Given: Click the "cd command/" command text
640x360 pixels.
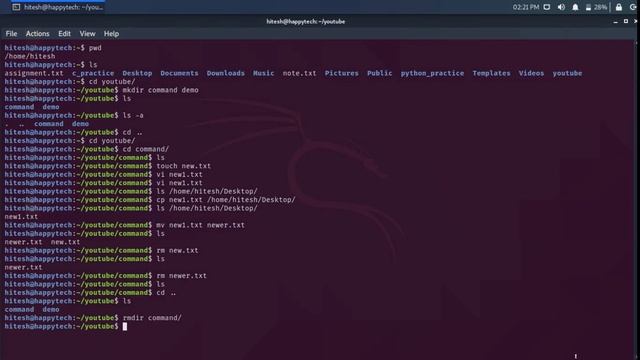Looking at the screenshot, I should [146, 149].
